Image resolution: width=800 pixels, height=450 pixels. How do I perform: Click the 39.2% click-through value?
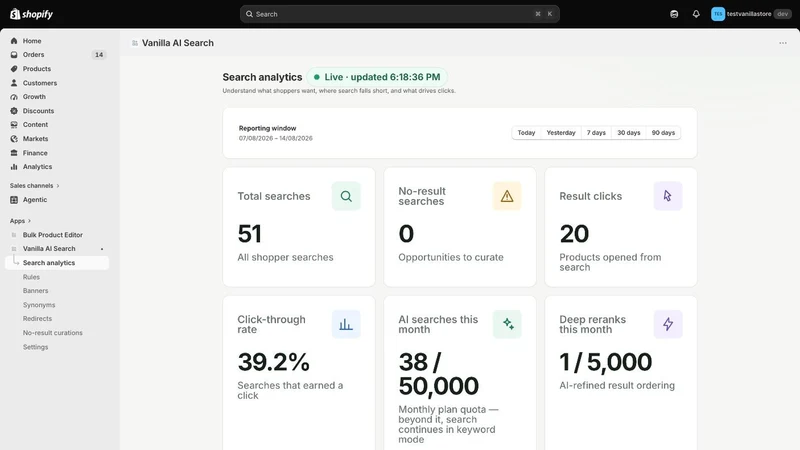273,362
